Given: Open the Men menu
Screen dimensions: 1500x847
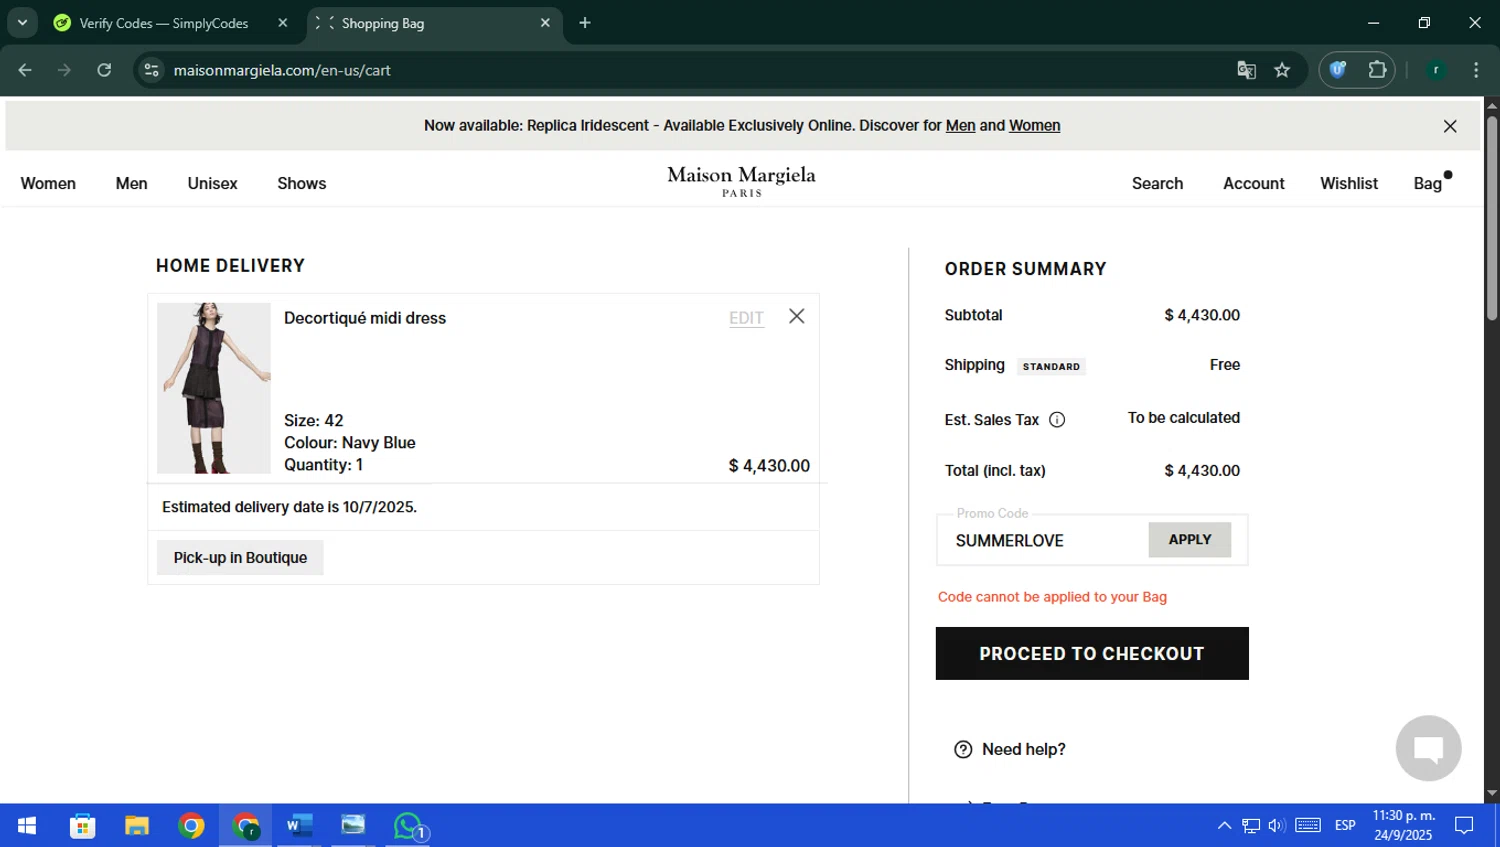Looking at the screenshot, I should click(131, 184).
